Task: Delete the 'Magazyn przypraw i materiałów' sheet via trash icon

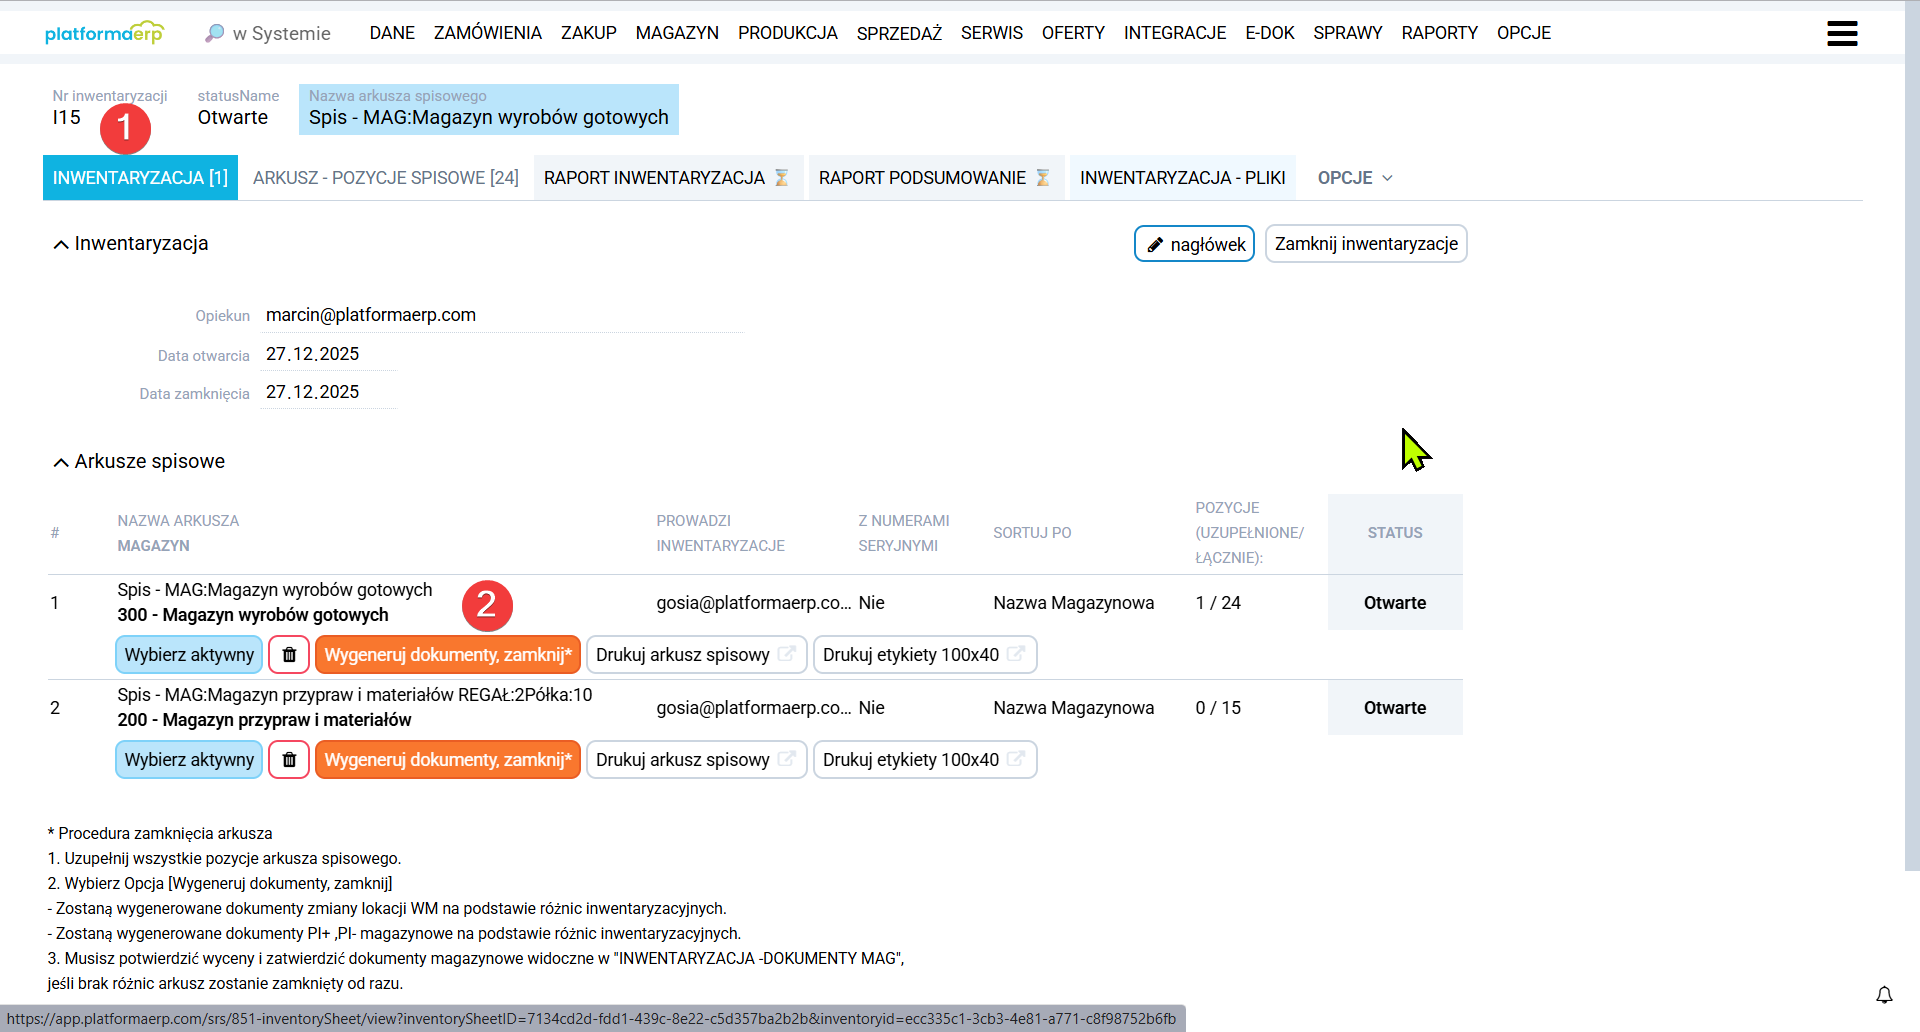Action: (x=289, y=759)
